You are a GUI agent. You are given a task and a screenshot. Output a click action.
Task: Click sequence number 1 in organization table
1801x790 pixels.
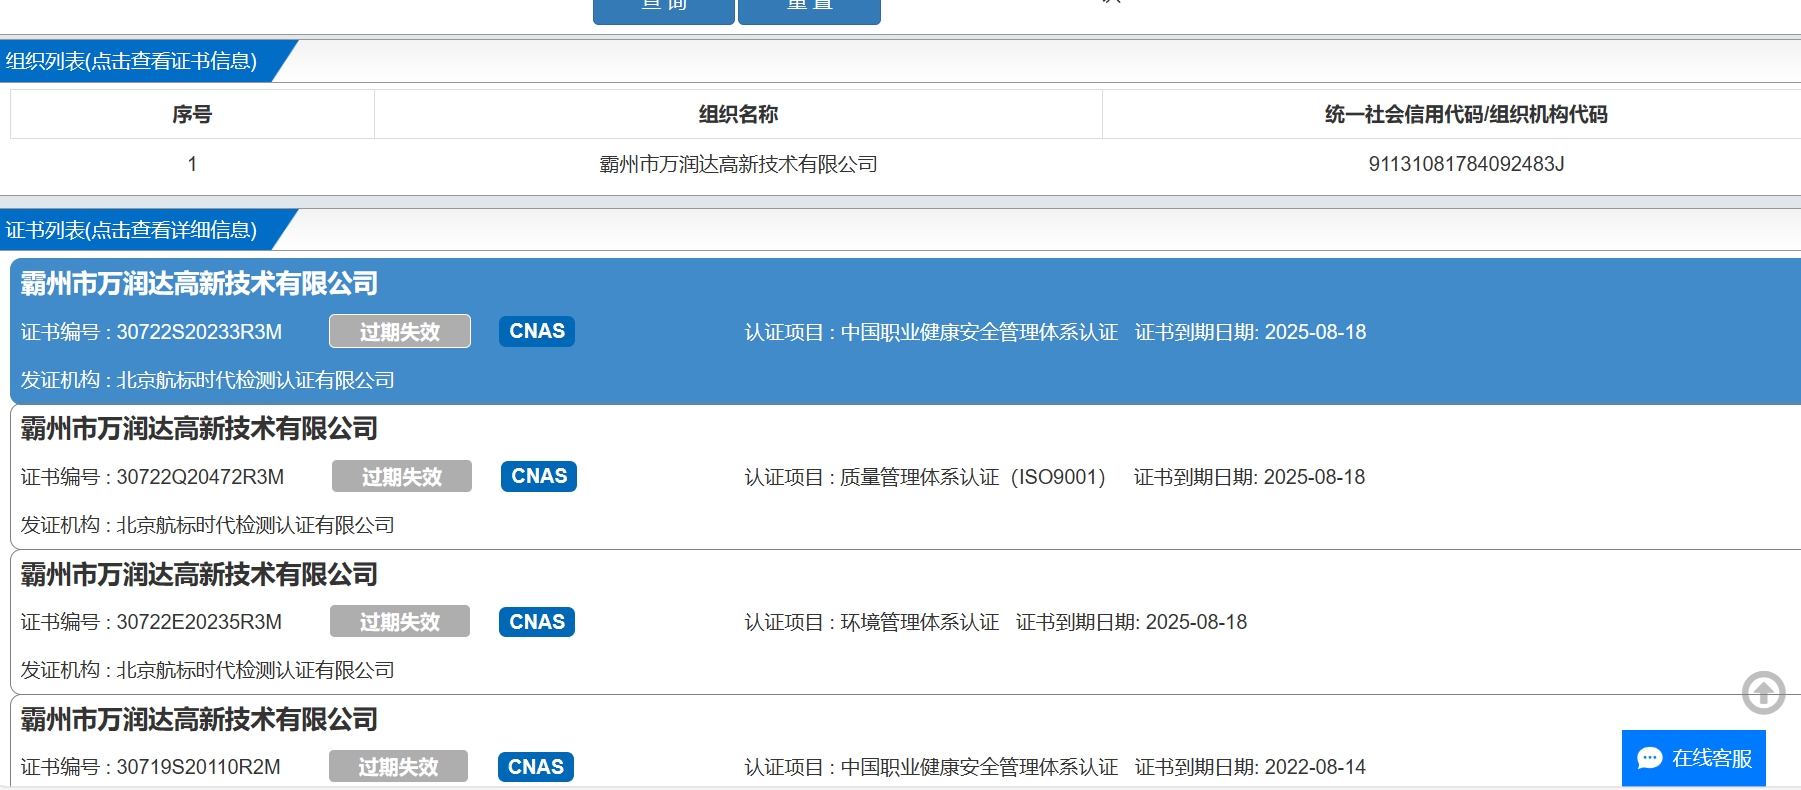tap(192, 164)
